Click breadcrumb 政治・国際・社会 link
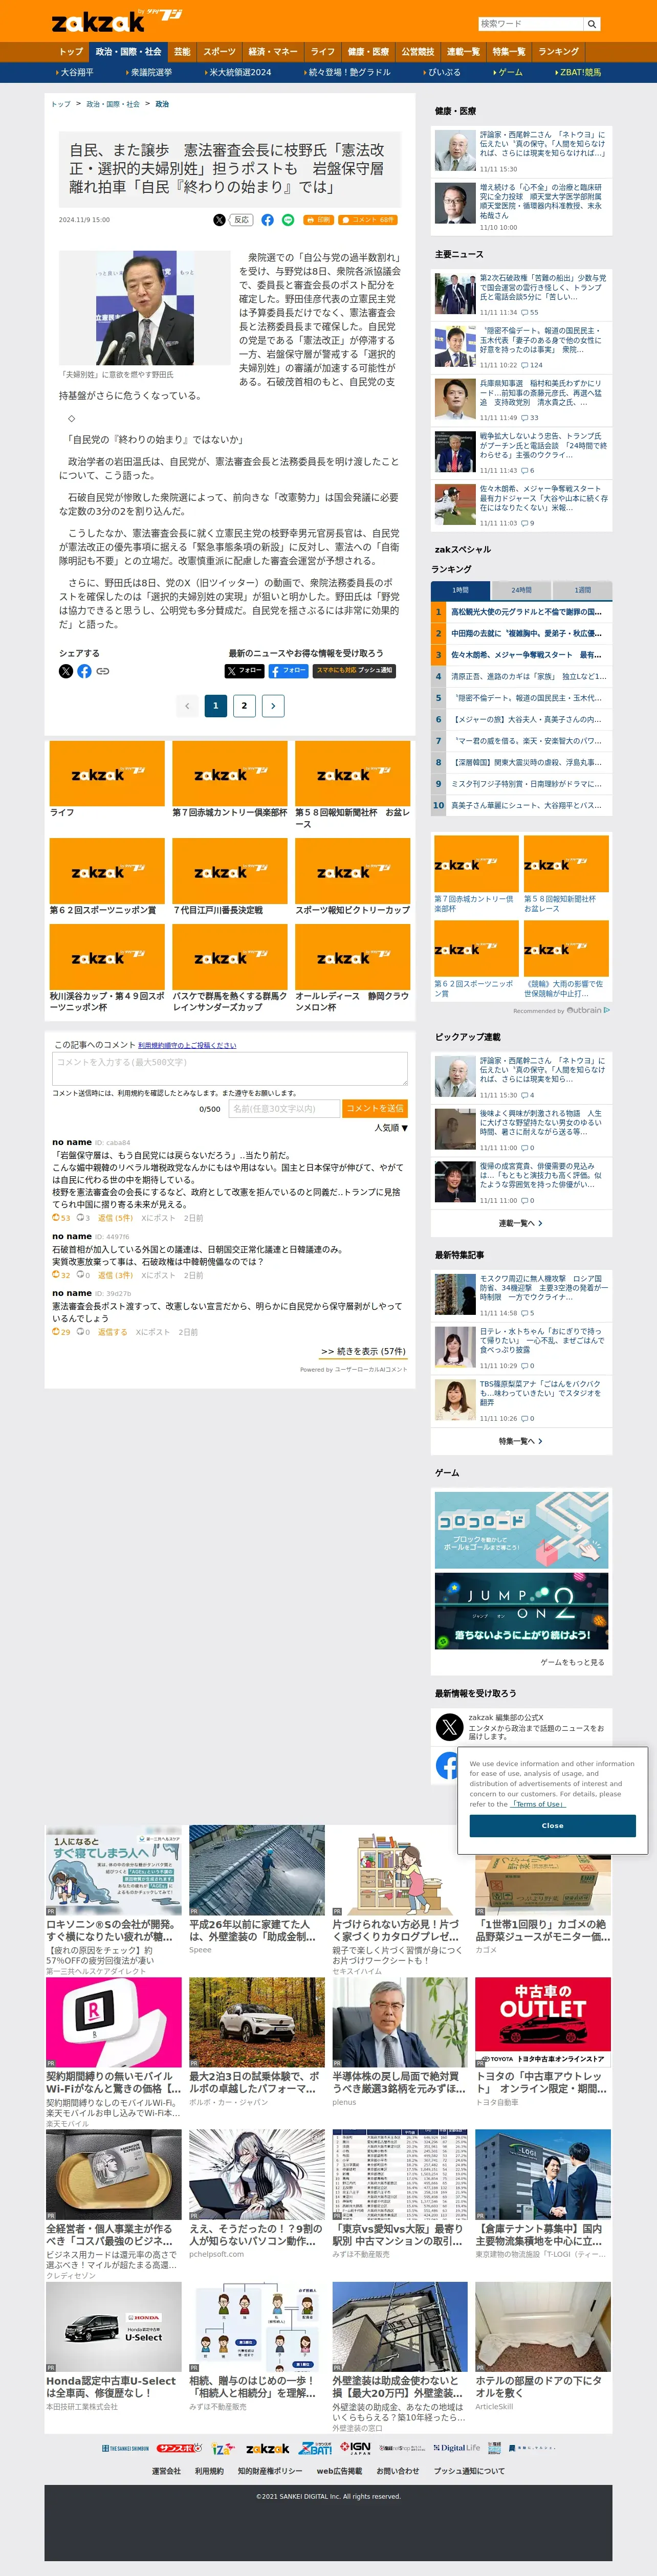The image size is (657, 2576). 113,104
